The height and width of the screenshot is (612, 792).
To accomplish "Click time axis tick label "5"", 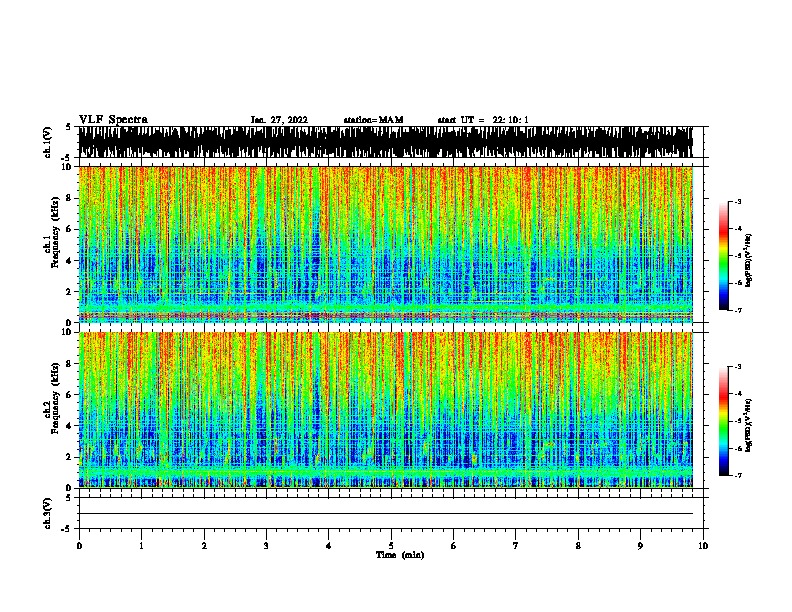I will click(x=391, y=546).
